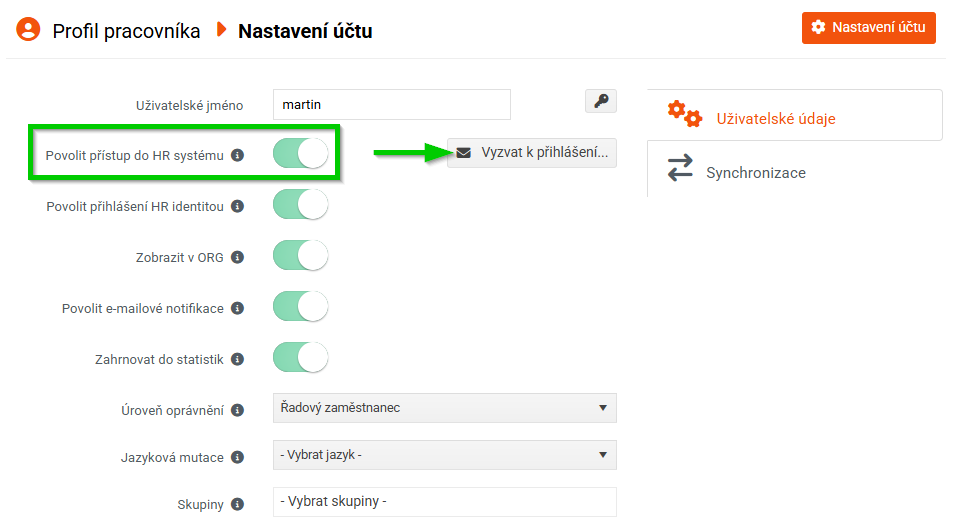
Task: Toggle Povolit e-mailové notifikace switch
Action: tap(300, 307)
